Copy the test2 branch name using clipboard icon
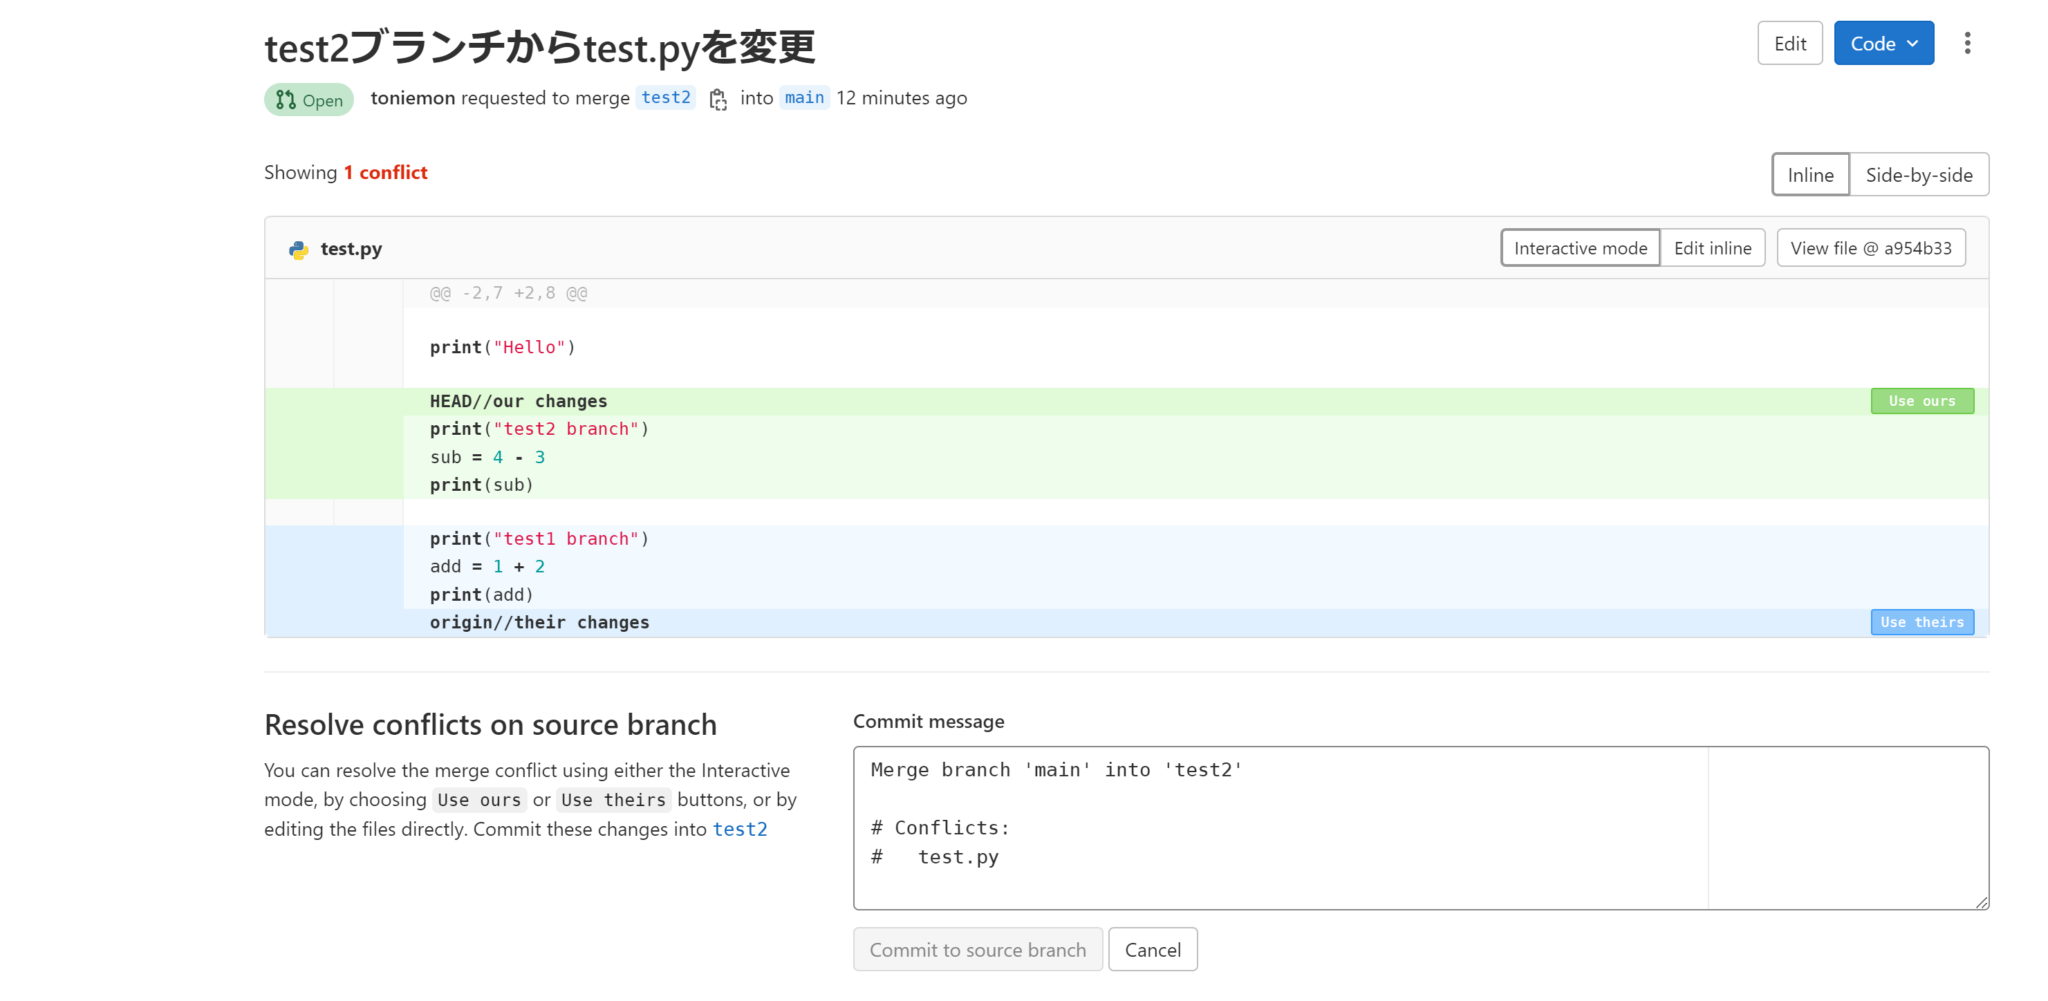This screenshot has height=1001, width=2048. [718, 99]
